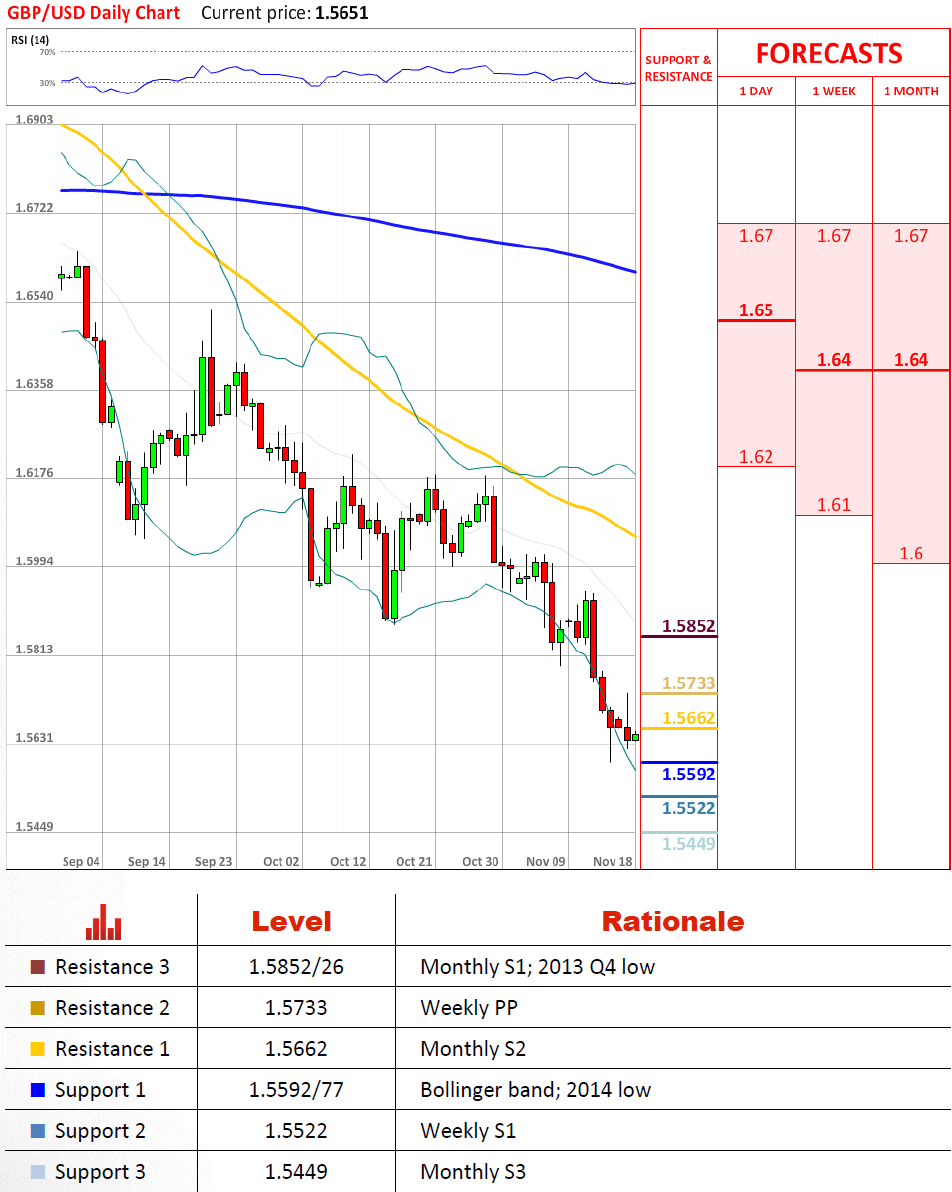Click the Support 3 row label

(100, 1173)
